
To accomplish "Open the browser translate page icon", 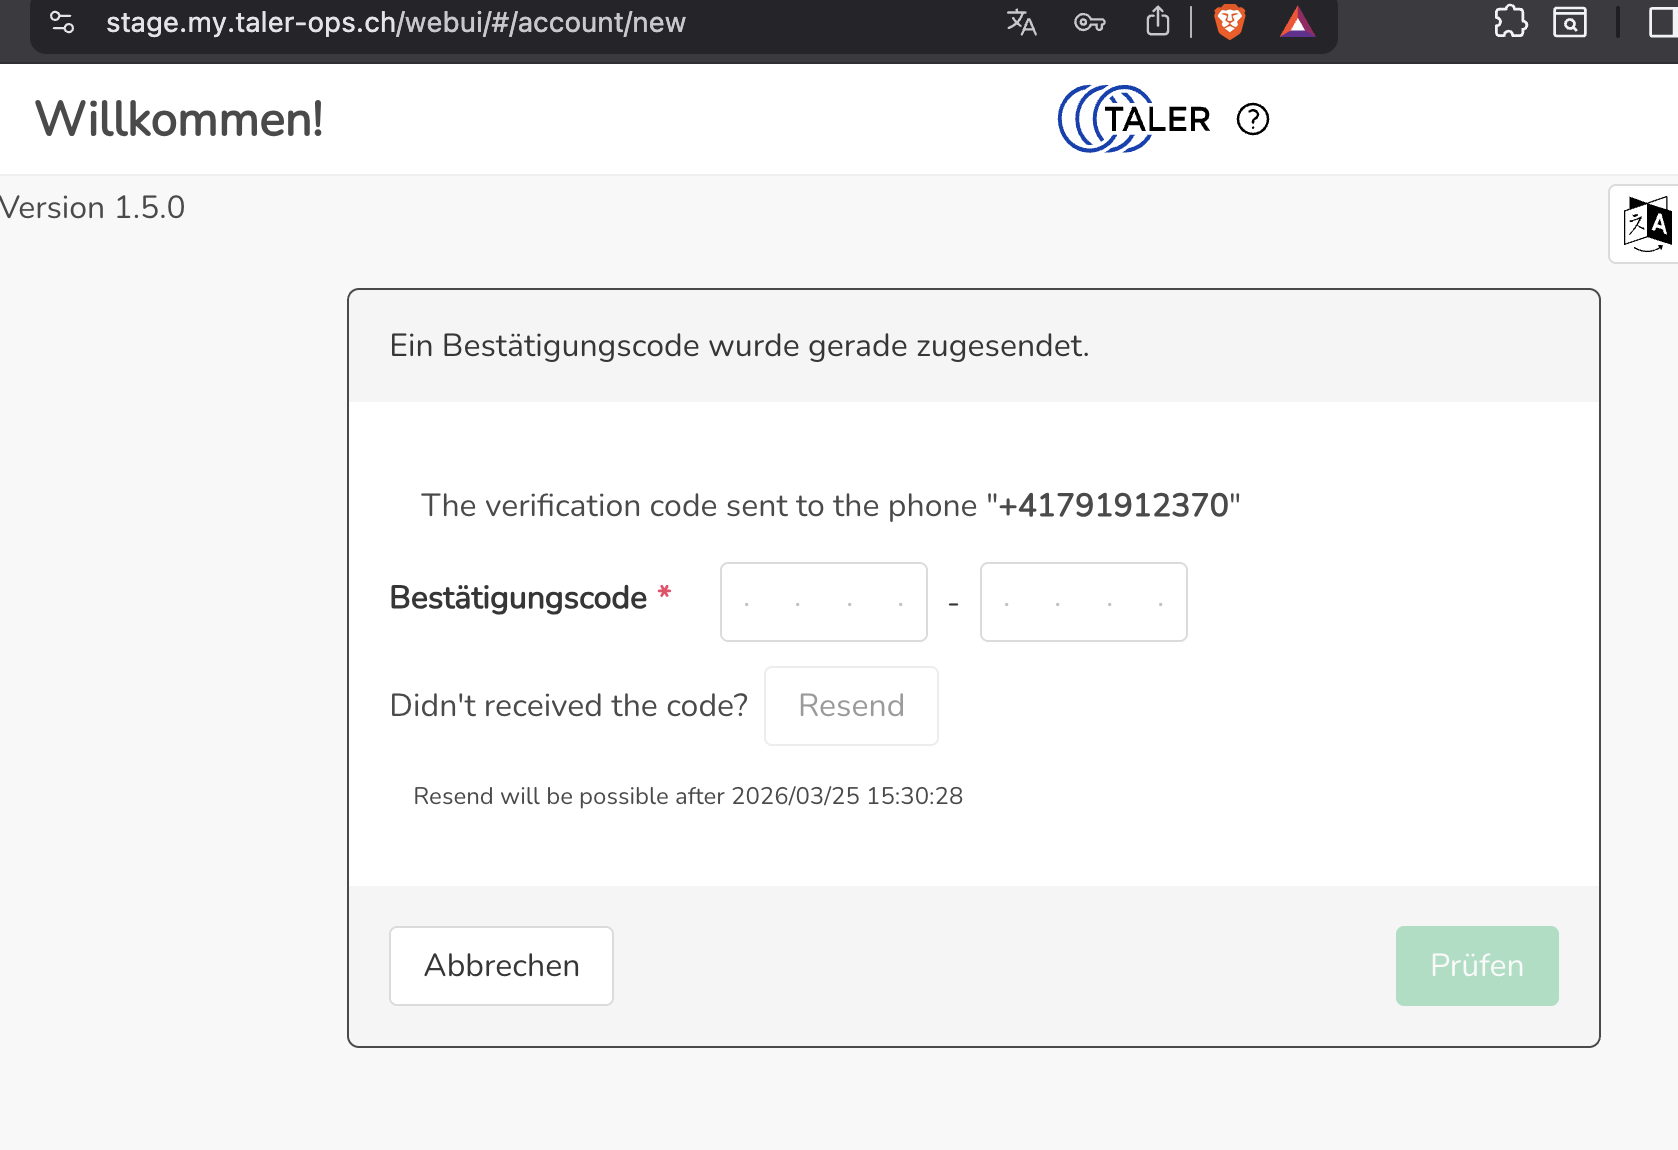I will [x=1021, y=22].
